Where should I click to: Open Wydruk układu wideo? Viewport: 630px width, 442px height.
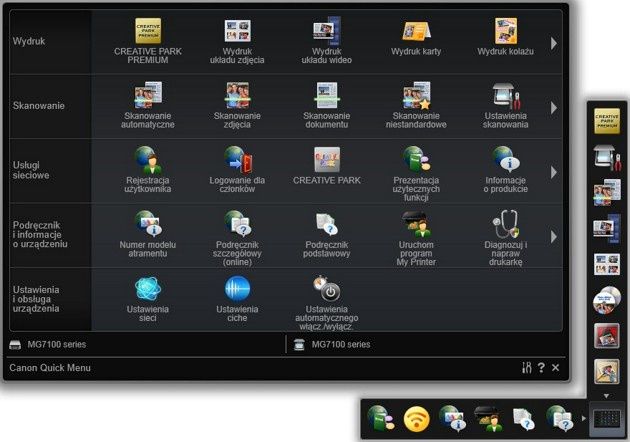tap(327, 41)
